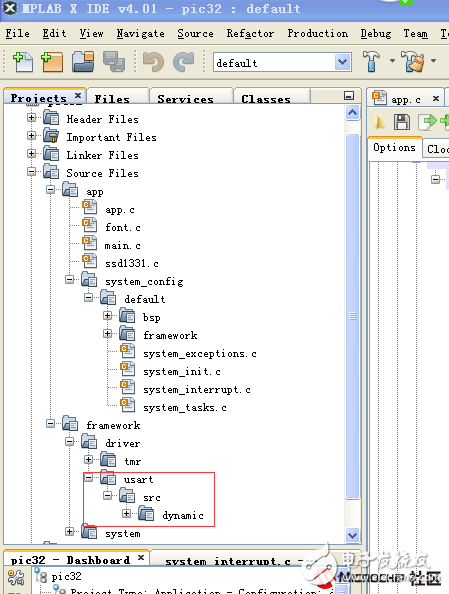This screenshot has height=594, width=449.
Task: Expand the tmr driver folder
Action: coord(88,460)
